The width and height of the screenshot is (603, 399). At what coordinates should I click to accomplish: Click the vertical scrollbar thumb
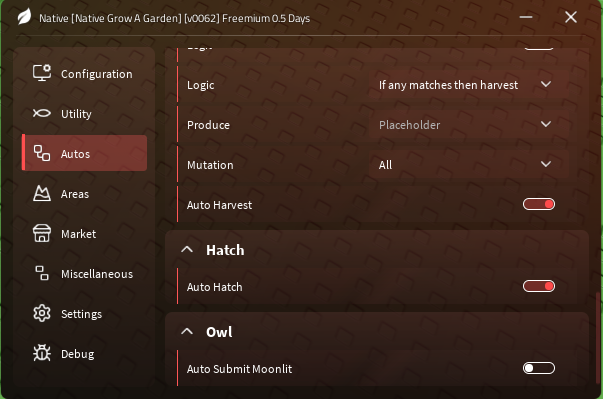597,337
